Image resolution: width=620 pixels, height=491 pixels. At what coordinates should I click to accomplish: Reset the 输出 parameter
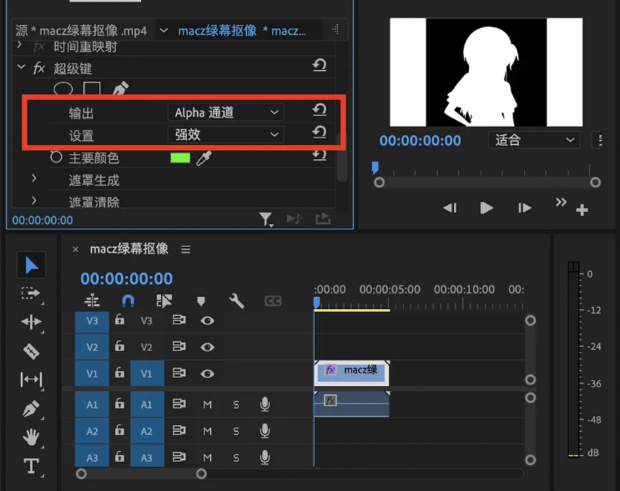tap(319, 110)
